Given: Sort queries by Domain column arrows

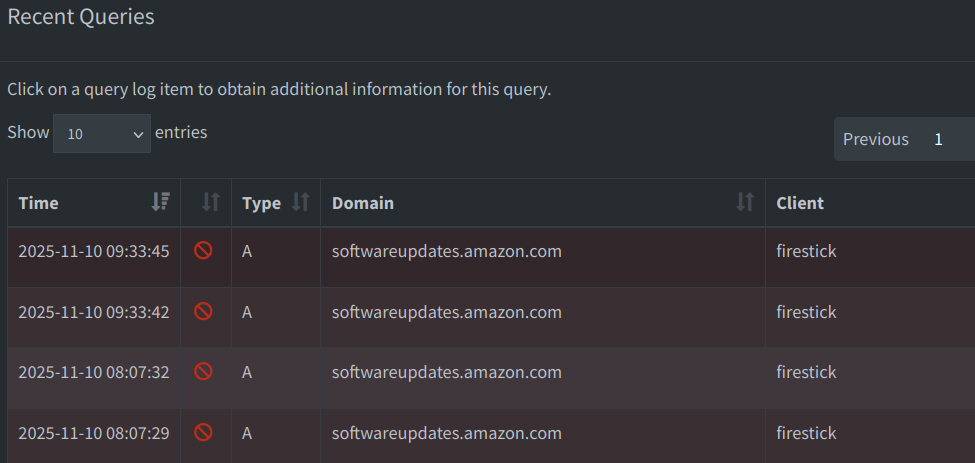Looking at the screenshot, I should click(x=745, y=202).
